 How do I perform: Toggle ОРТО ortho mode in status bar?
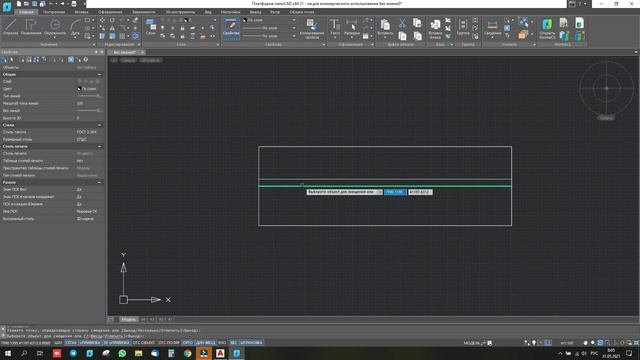click(188, 343)
